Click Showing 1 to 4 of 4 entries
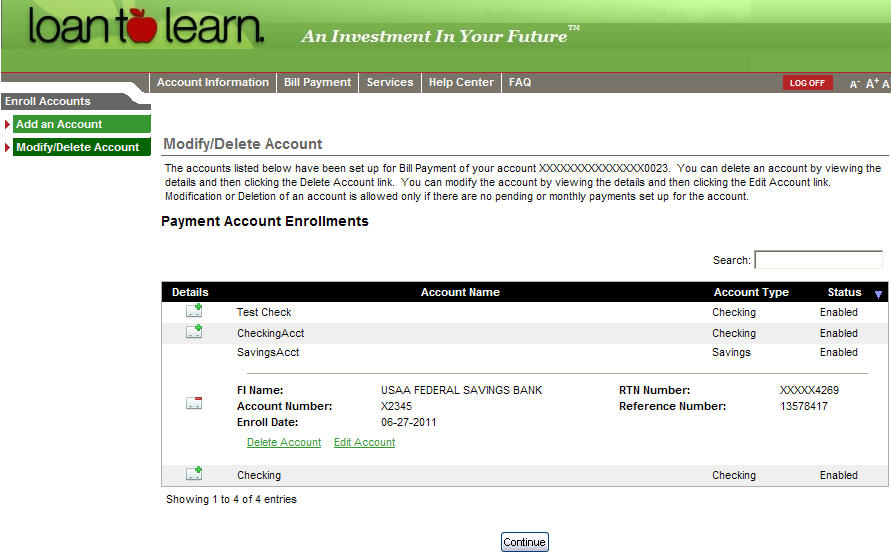Viewport: 891px width, 558px height. 231,499
